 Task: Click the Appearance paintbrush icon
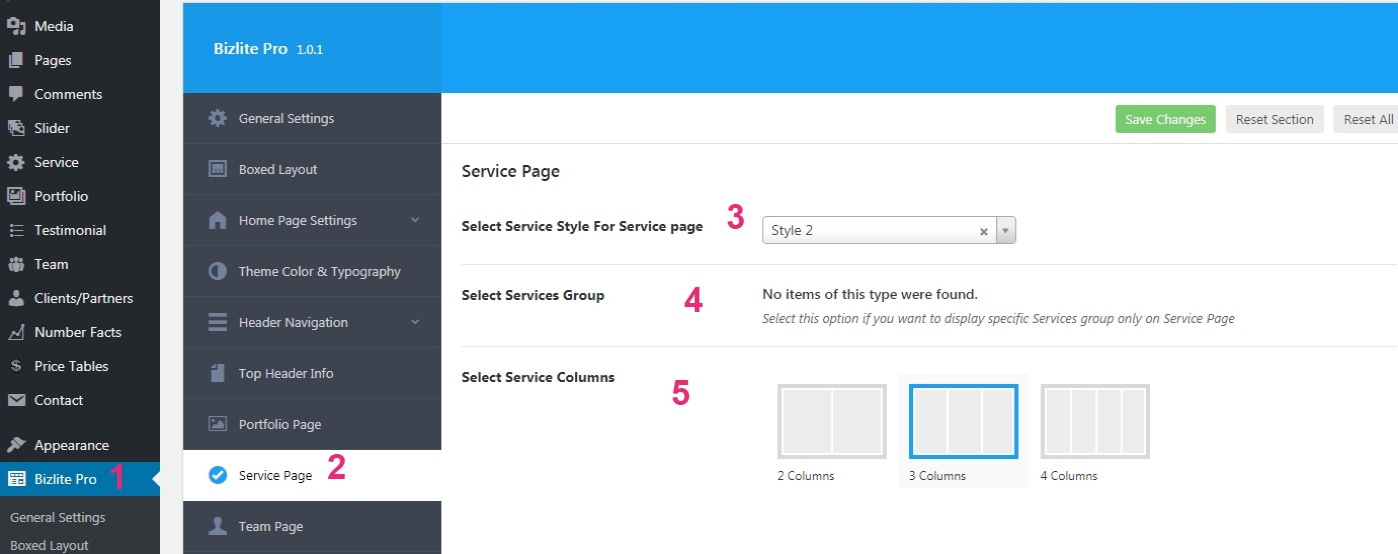click(x=16, y=445)
